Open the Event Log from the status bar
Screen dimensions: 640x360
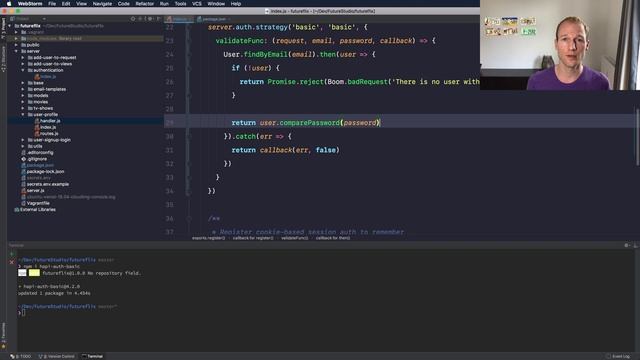point(618,356)
